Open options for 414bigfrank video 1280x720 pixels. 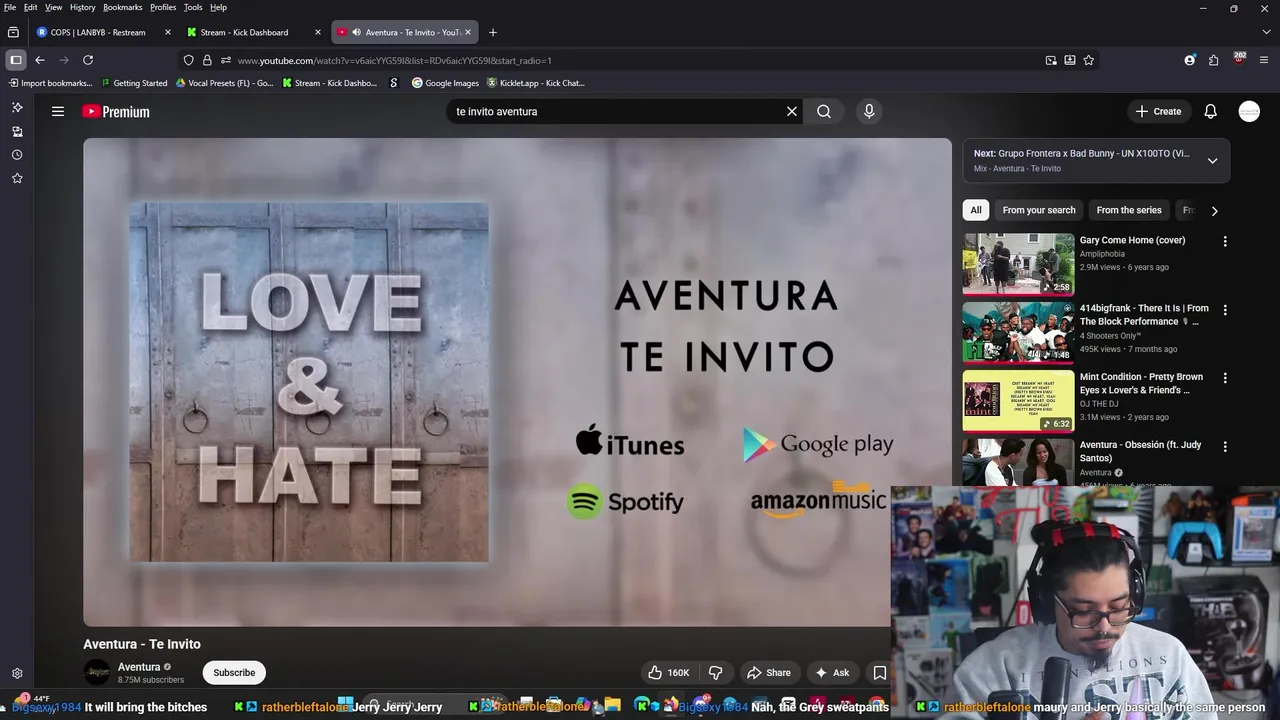(x=1225, y=310)
